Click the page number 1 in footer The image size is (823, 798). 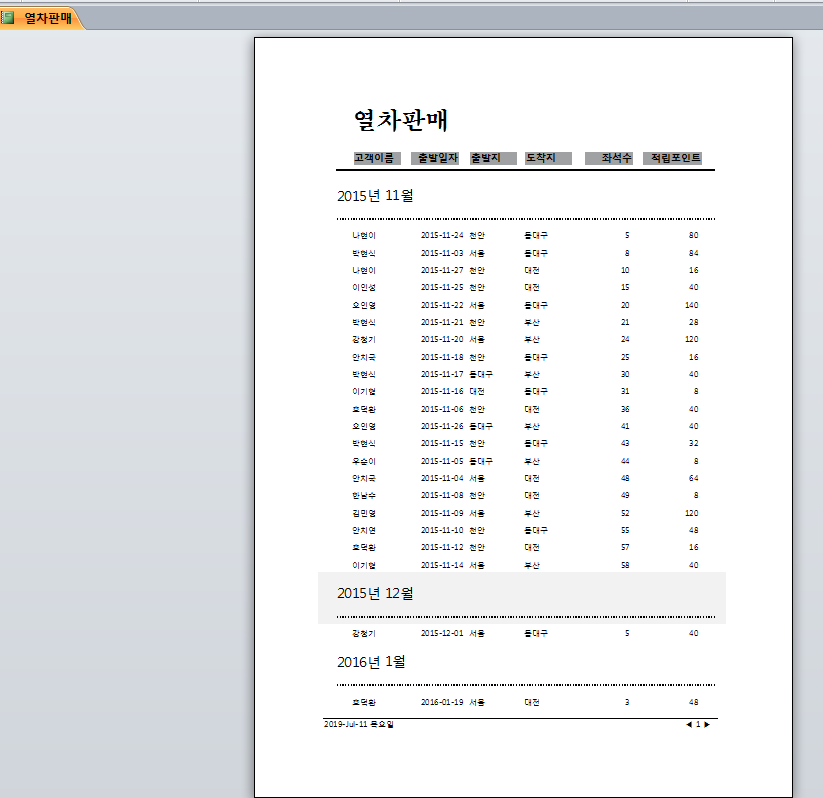698,724
